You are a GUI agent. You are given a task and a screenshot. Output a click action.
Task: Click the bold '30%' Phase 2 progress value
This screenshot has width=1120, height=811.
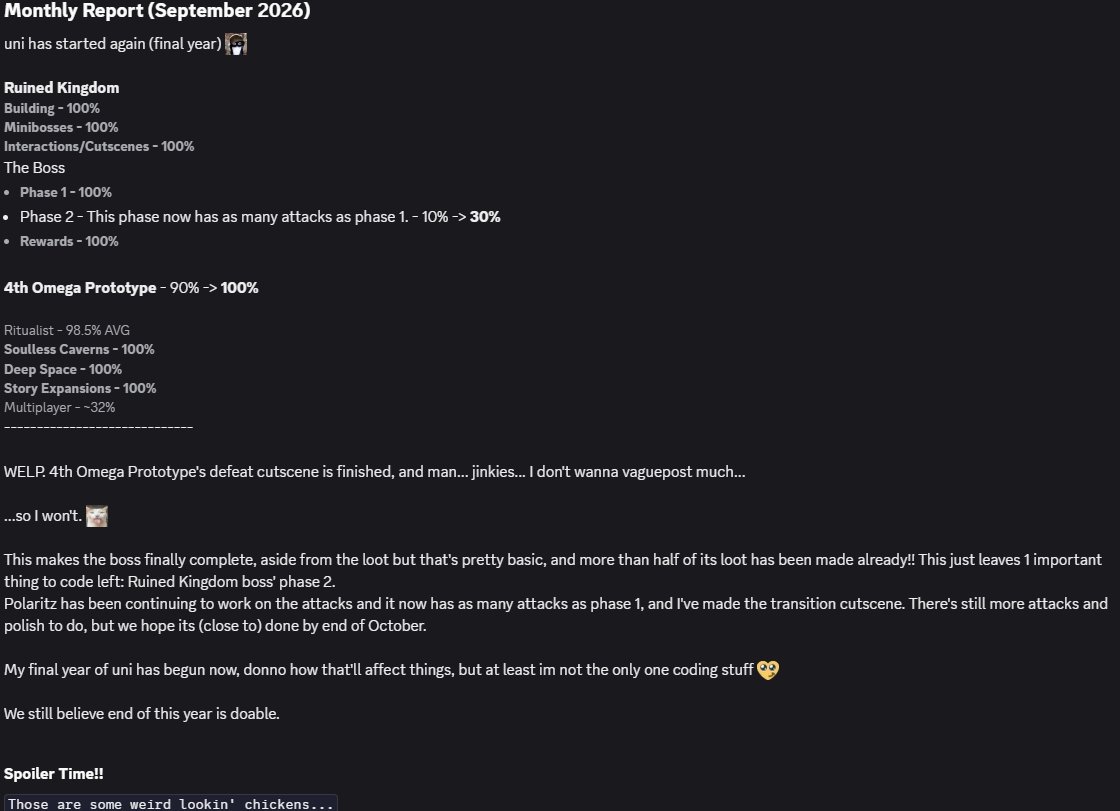tap(485, 217)
